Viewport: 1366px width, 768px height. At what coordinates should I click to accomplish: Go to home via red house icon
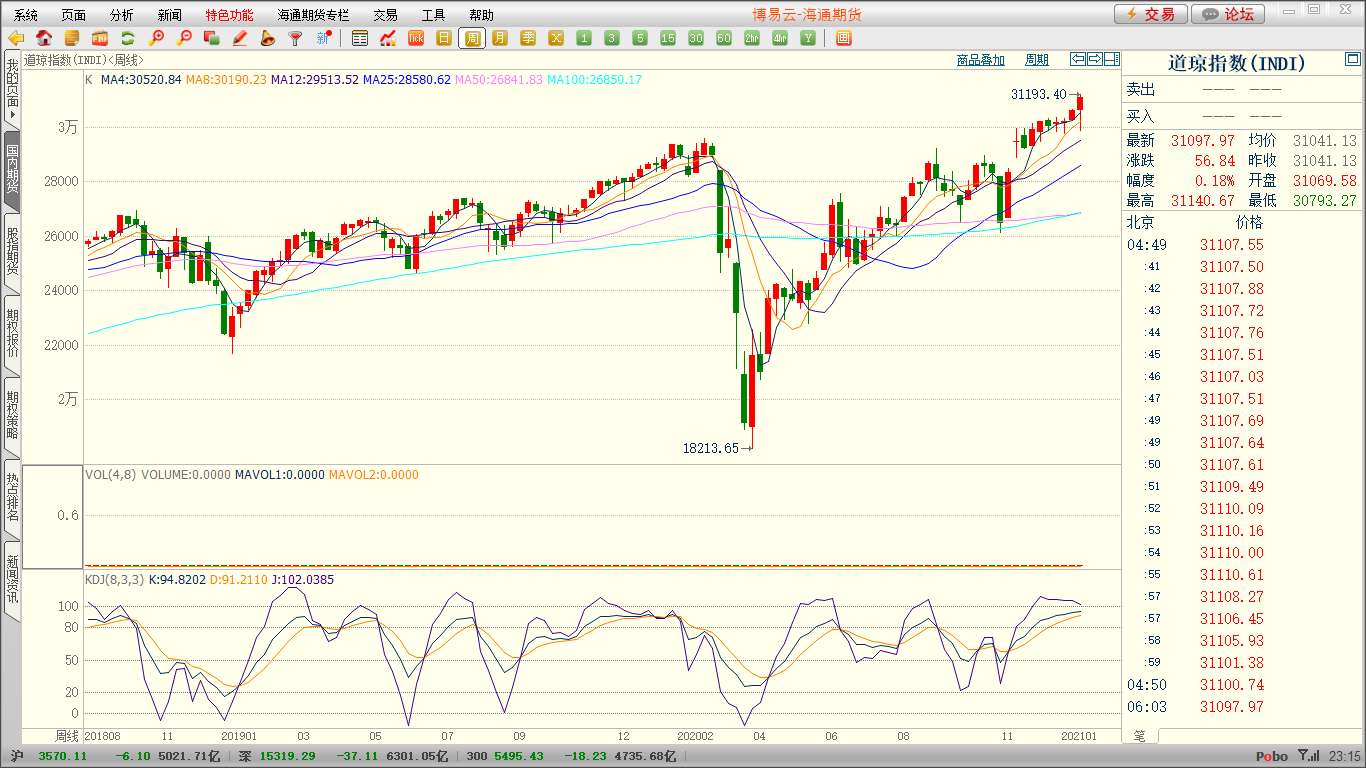[x=44, y=38]
